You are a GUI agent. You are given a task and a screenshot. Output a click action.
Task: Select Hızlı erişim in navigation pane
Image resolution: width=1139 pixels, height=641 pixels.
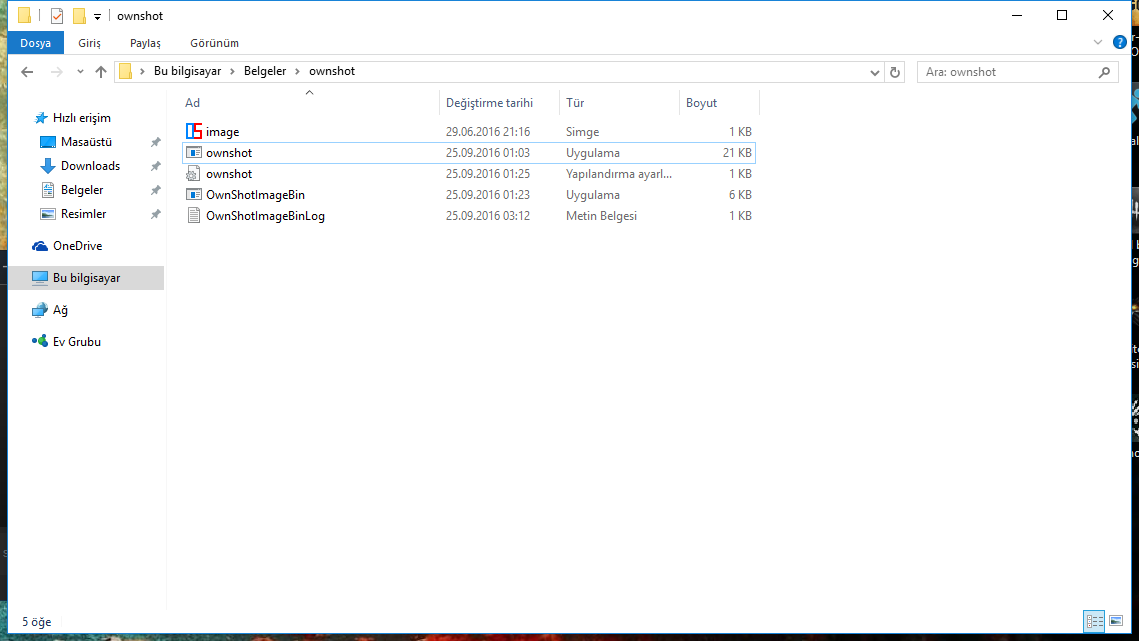(81, 118)
